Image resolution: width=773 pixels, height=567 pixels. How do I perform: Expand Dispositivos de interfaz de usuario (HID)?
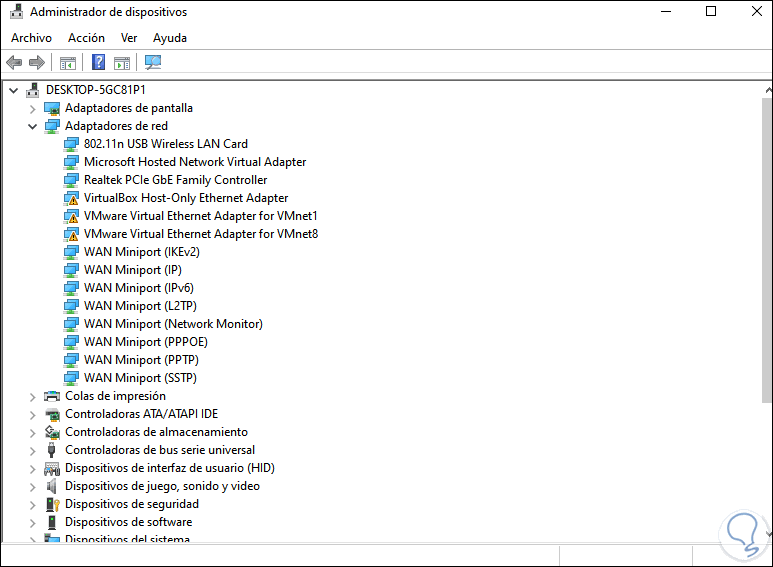tap(33, 469)
